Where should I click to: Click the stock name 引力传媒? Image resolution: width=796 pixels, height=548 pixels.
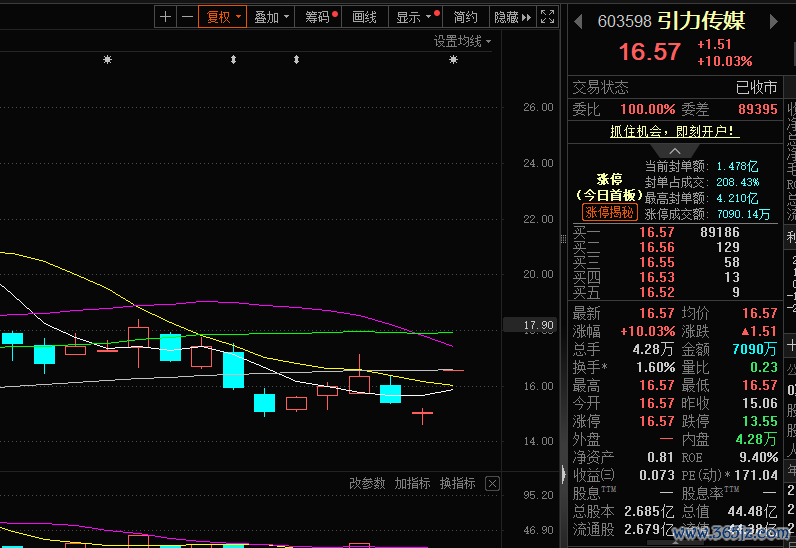tap(702, 21)
